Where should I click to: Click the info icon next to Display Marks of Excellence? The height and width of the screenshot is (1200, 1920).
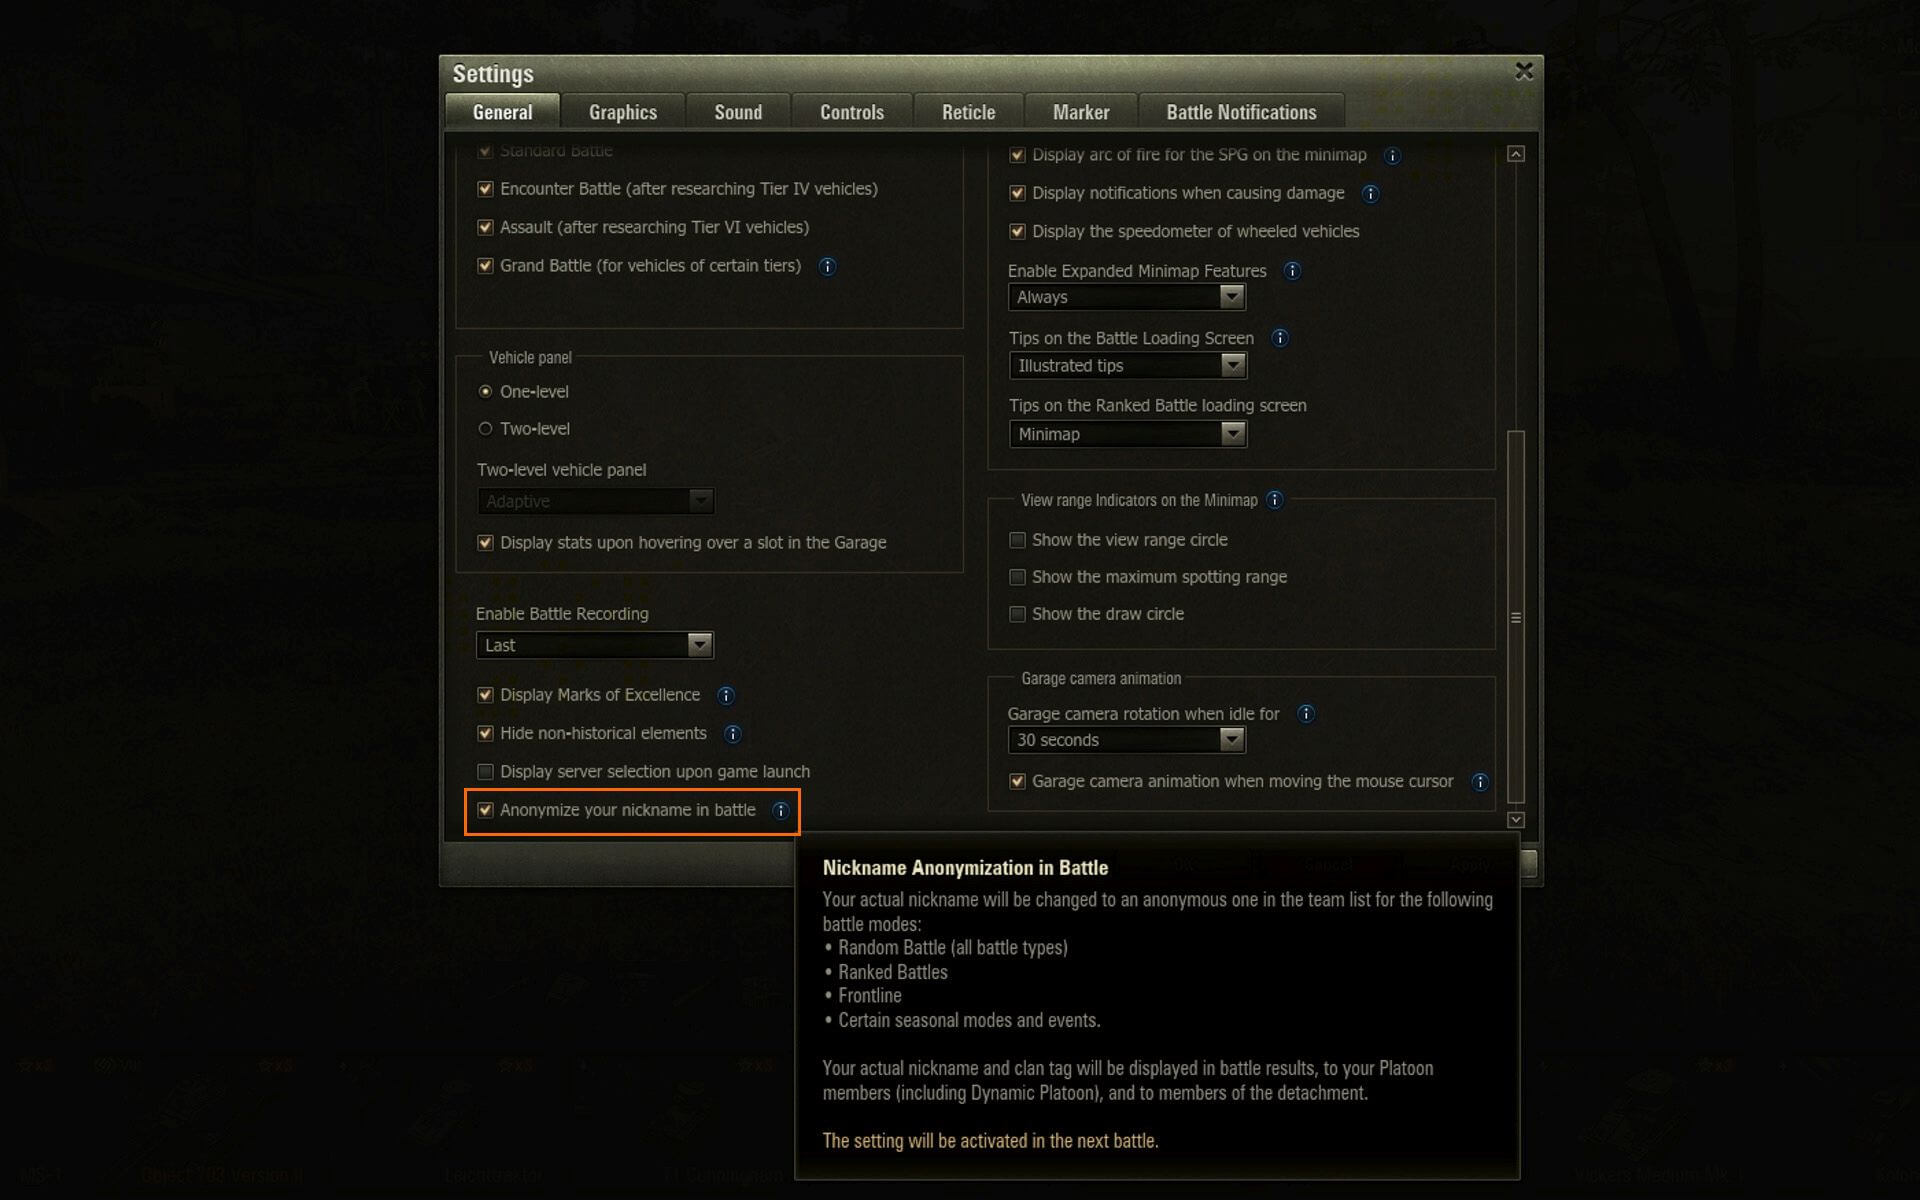click(728, 694)
